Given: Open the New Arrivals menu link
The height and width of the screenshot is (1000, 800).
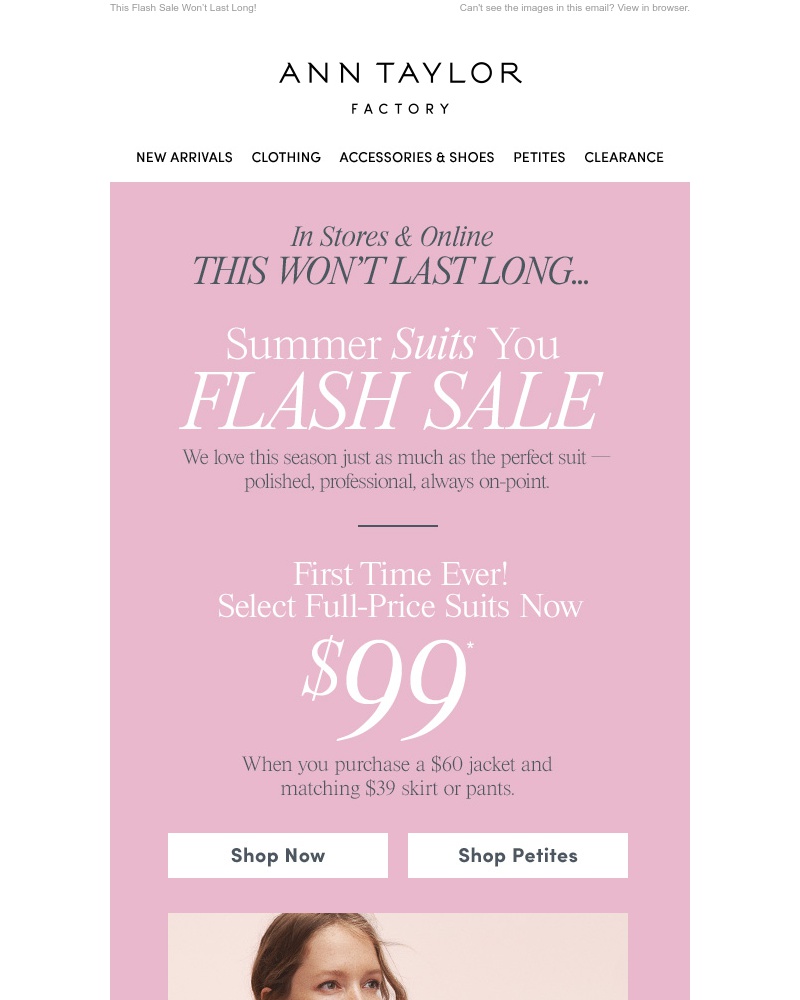Looking at the screenshot, I should (x=184, y=157).
